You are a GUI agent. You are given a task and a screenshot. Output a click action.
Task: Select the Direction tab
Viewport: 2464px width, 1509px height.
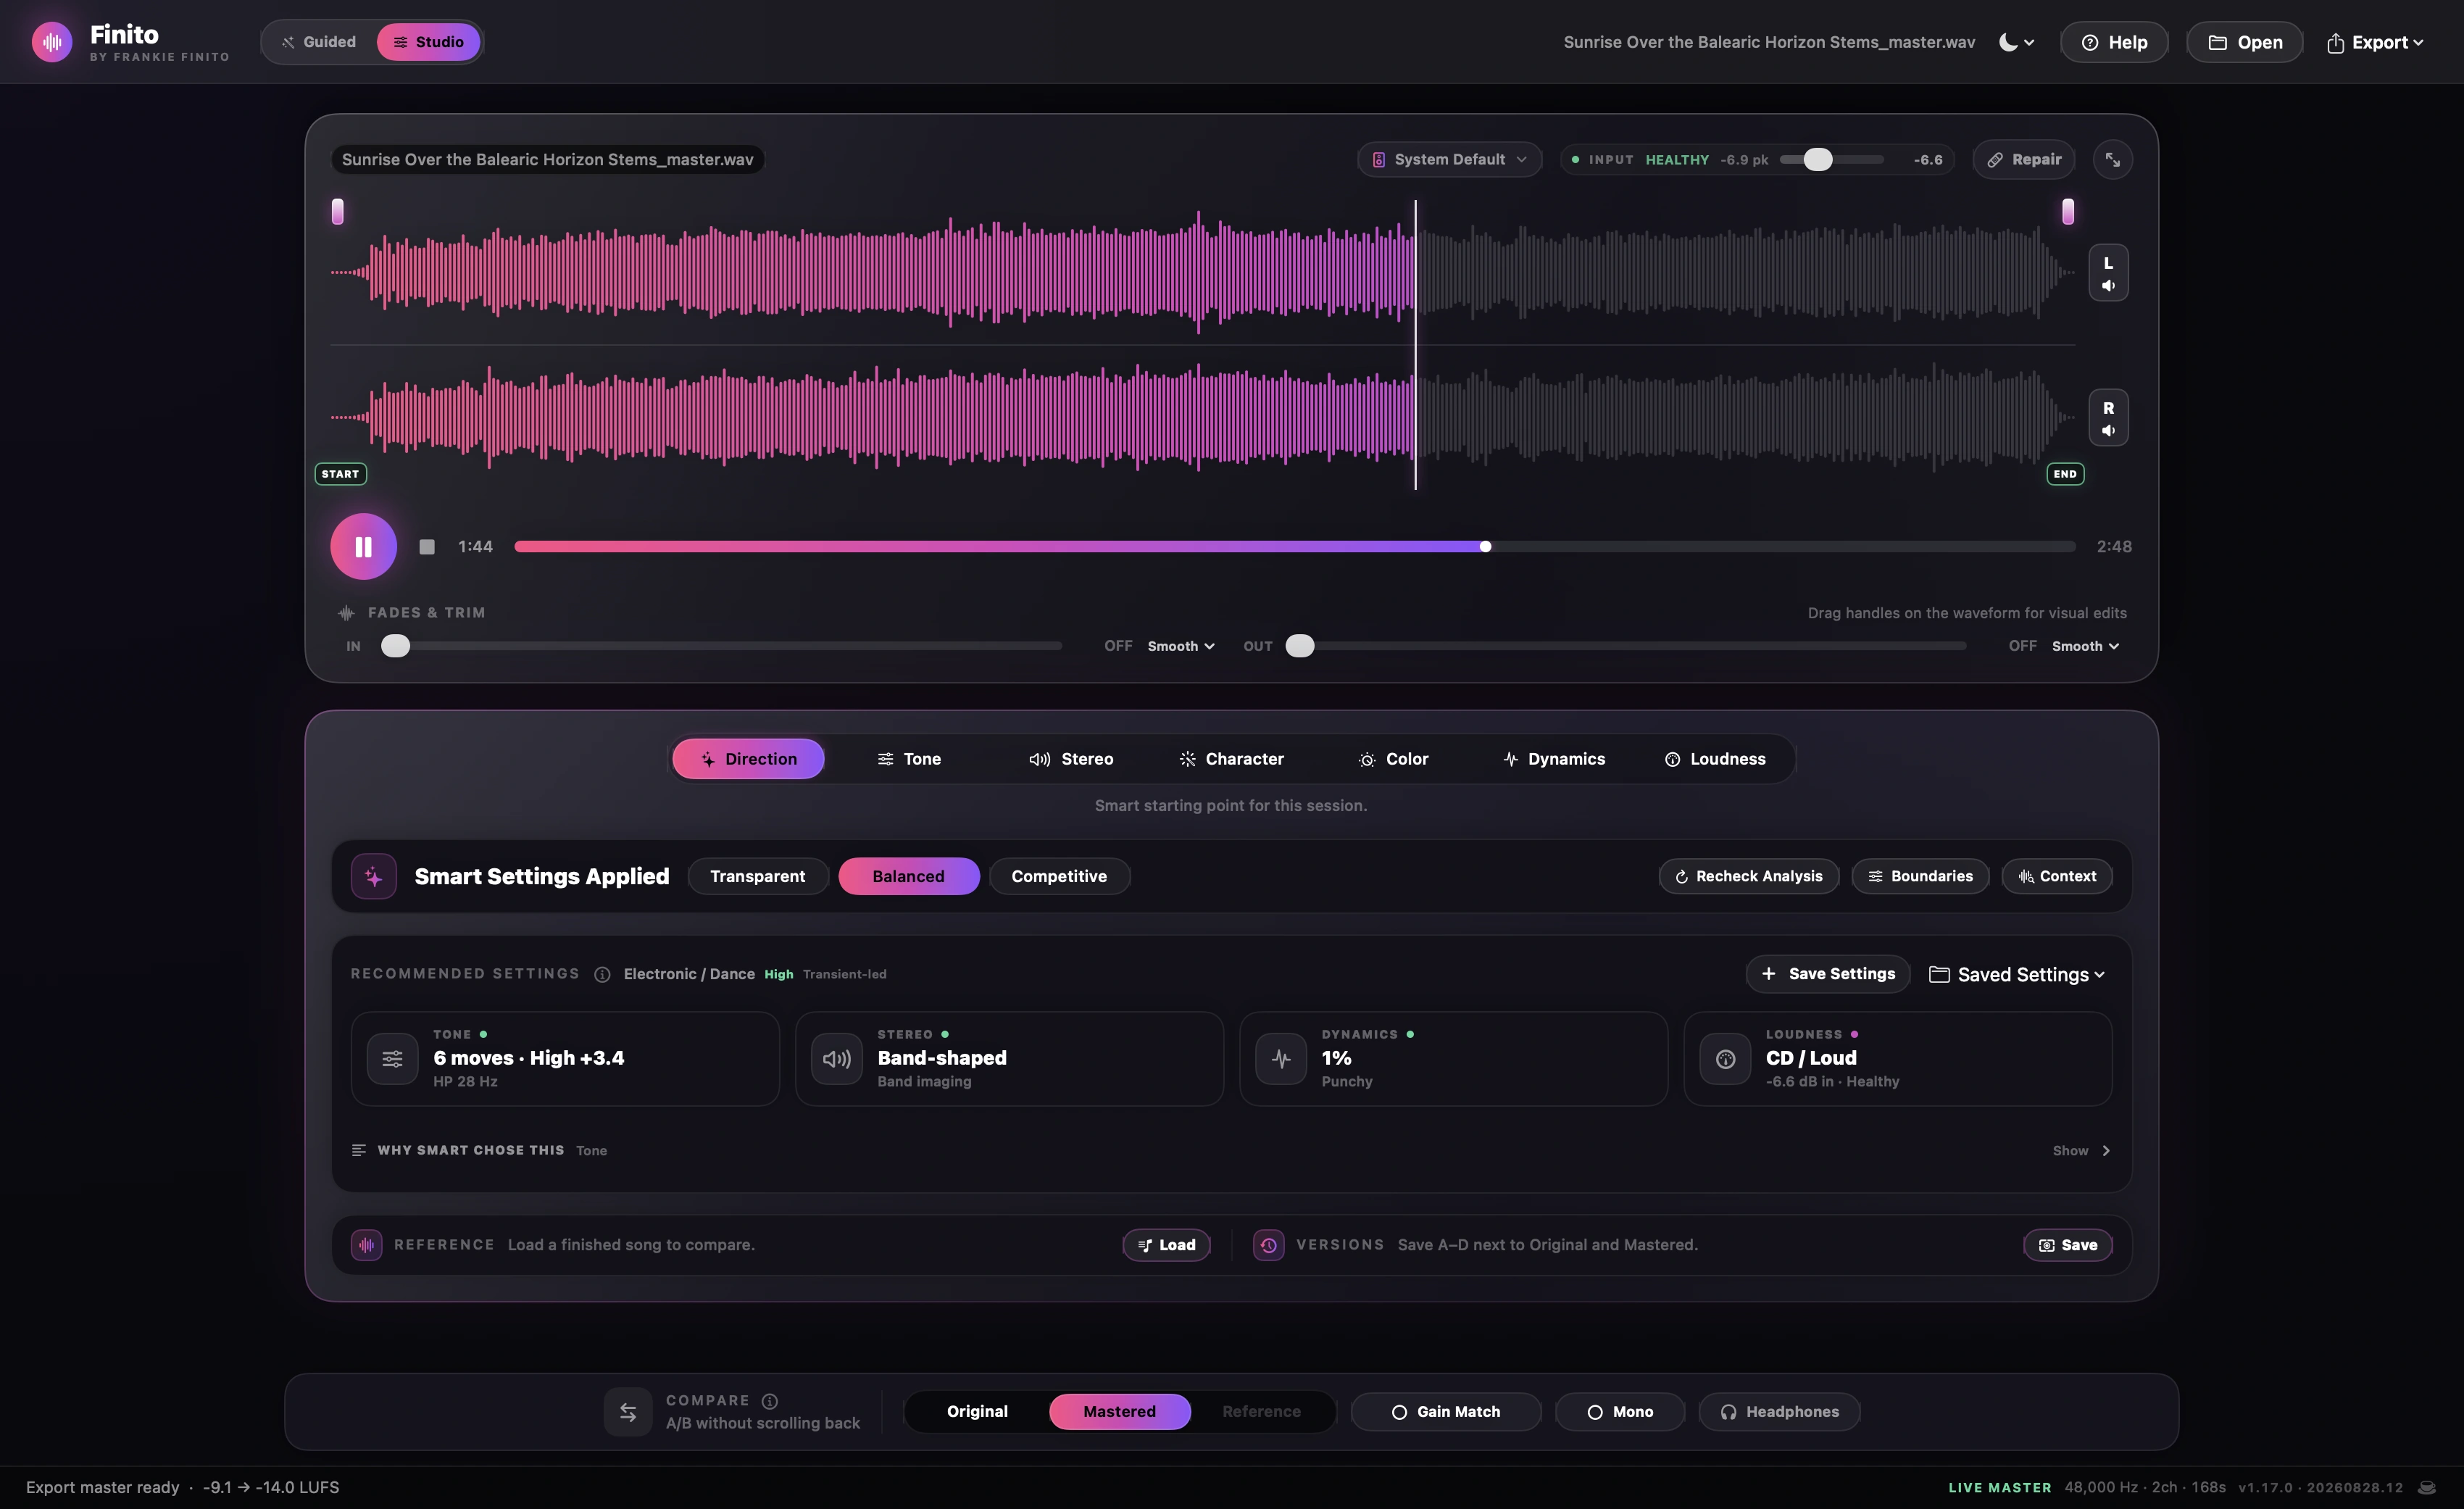point(748,759)
